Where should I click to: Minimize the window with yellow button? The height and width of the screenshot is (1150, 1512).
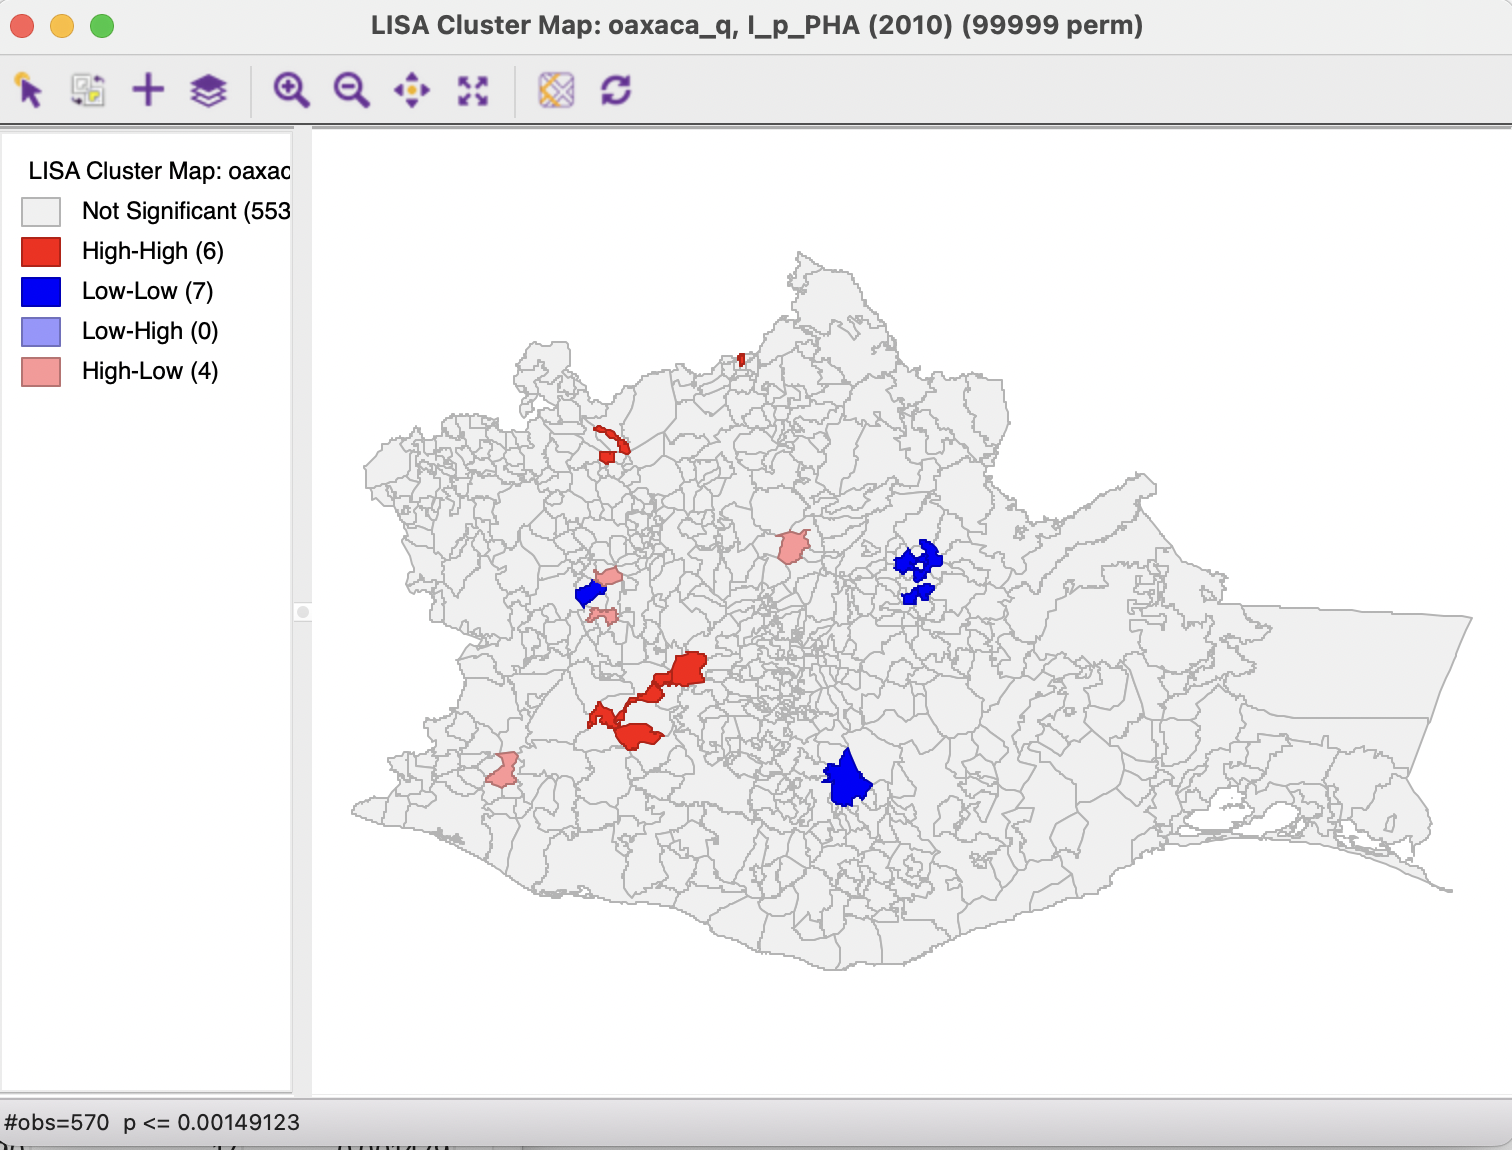[x=62, y=26]
